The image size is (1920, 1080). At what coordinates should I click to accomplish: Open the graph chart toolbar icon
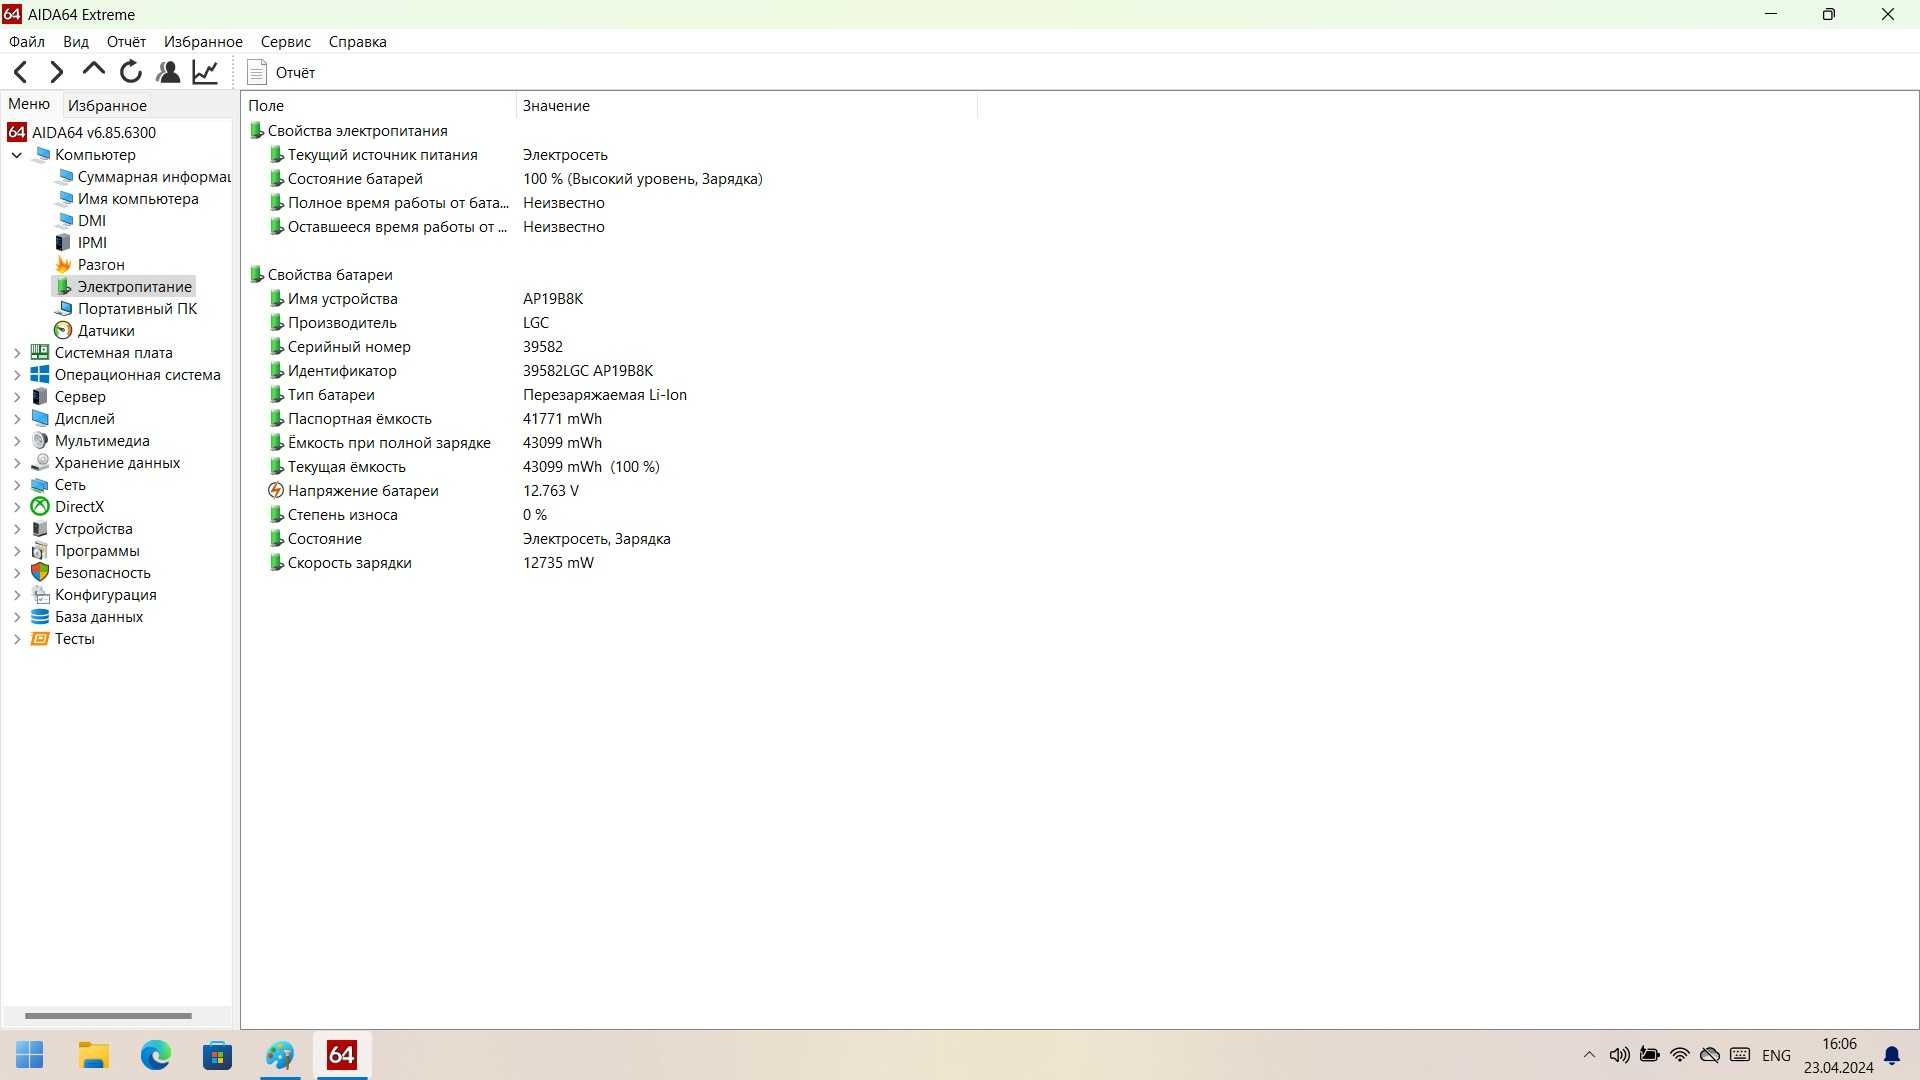click(205, 72)
